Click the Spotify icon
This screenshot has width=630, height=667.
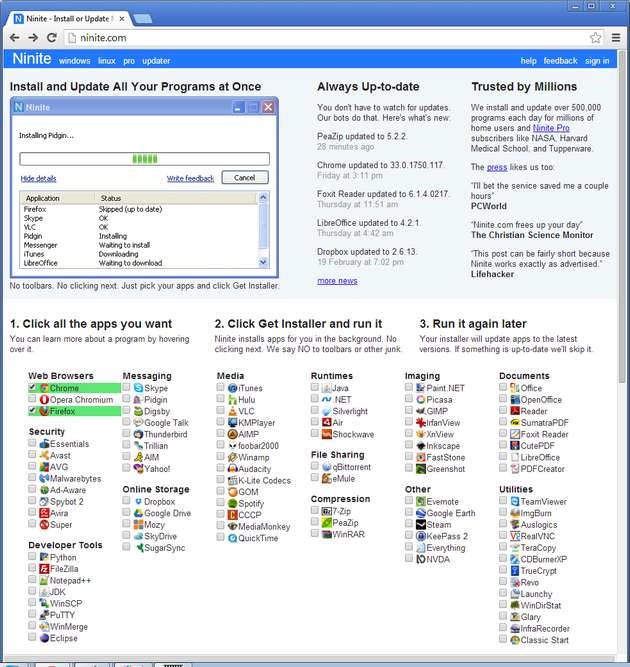click(x=232, y=503)
